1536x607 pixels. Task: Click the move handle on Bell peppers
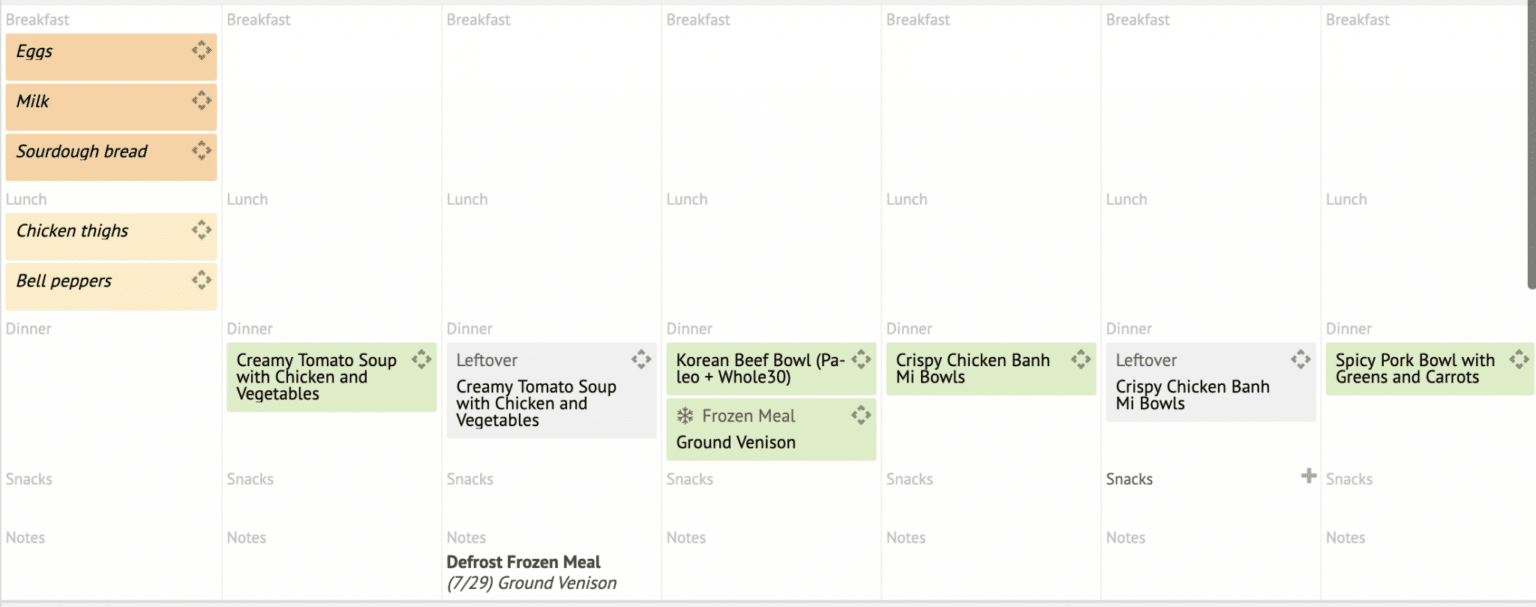tap(201, 279)
